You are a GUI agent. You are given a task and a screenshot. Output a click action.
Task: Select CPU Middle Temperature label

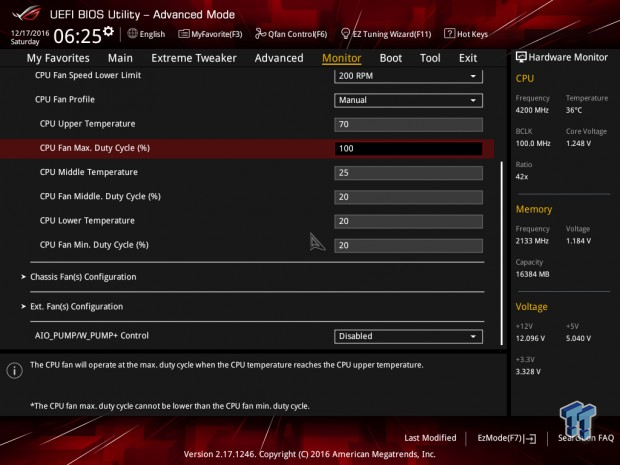[x=89, y=172]
